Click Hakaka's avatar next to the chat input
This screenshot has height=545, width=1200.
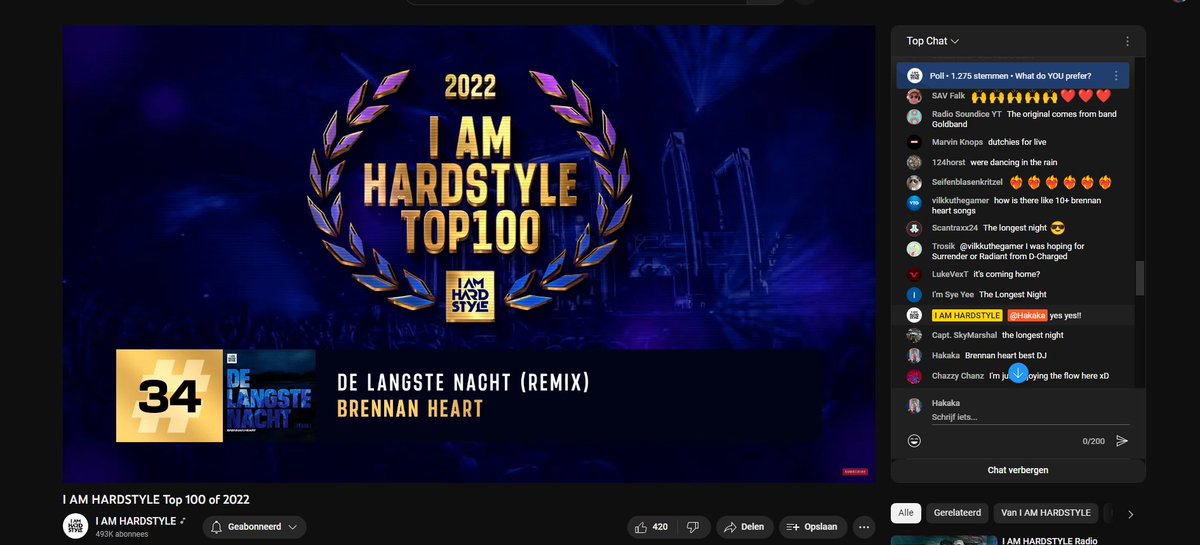[914, 406]
